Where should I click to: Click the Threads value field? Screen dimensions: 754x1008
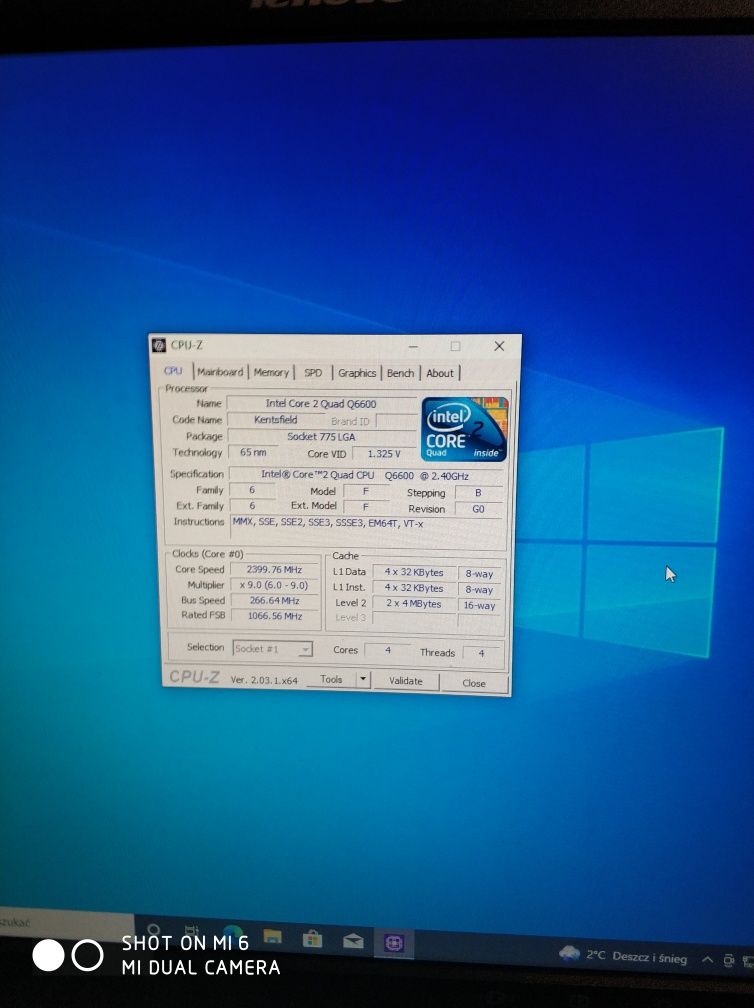(x=481, y=653)
